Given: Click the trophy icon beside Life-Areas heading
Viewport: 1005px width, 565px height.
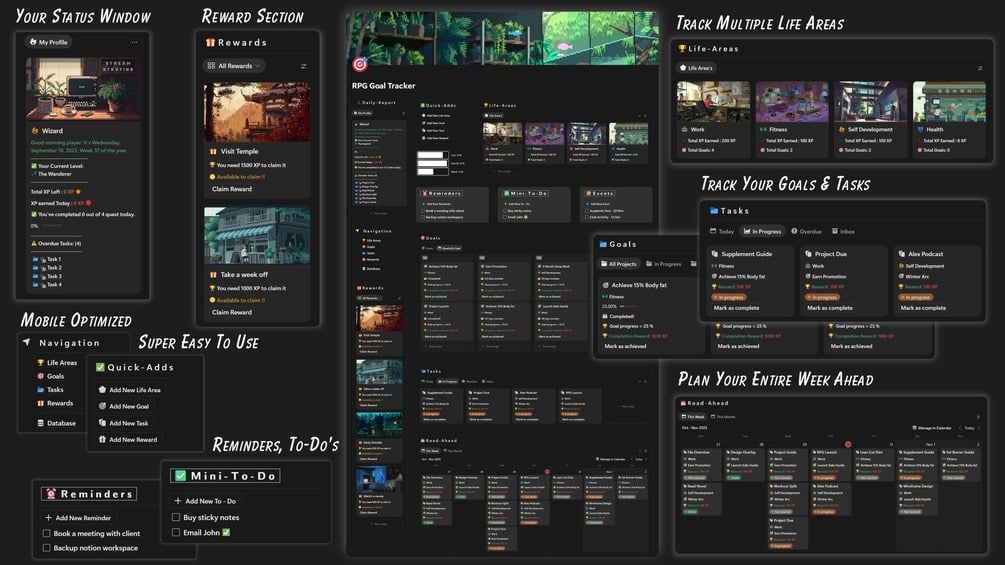Looking at the screenshot, I should (682, 49).
